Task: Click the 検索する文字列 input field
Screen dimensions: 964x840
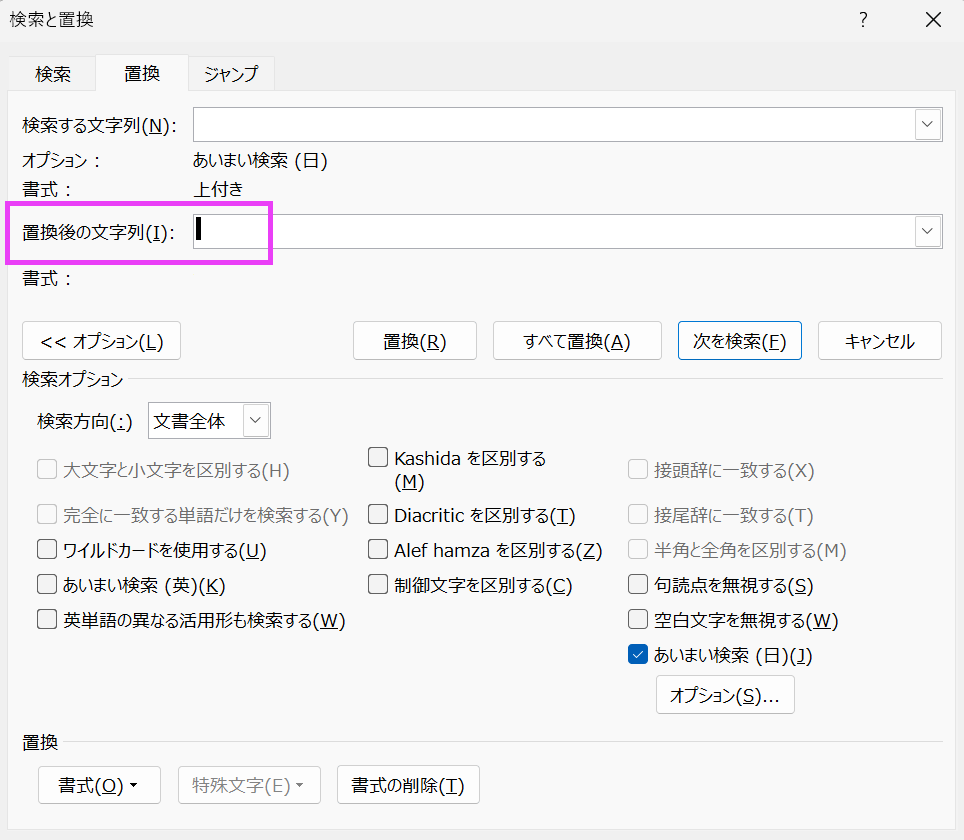Action: (x=554, y=125)
